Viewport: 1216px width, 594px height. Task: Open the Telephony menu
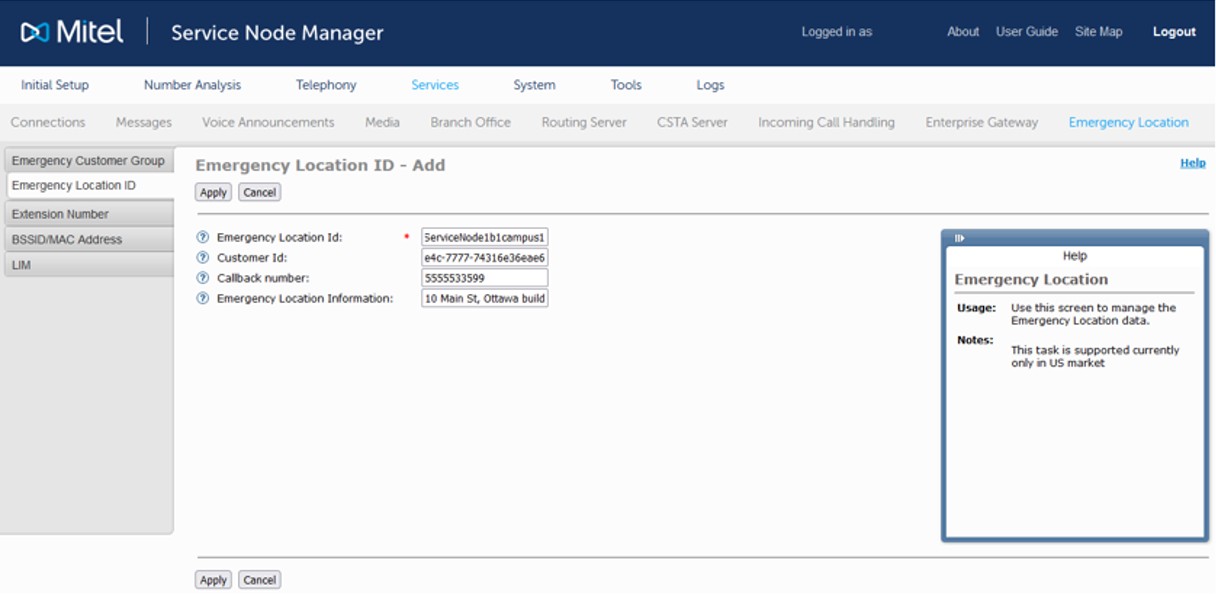pyautogui.click(x=326, y=85)
